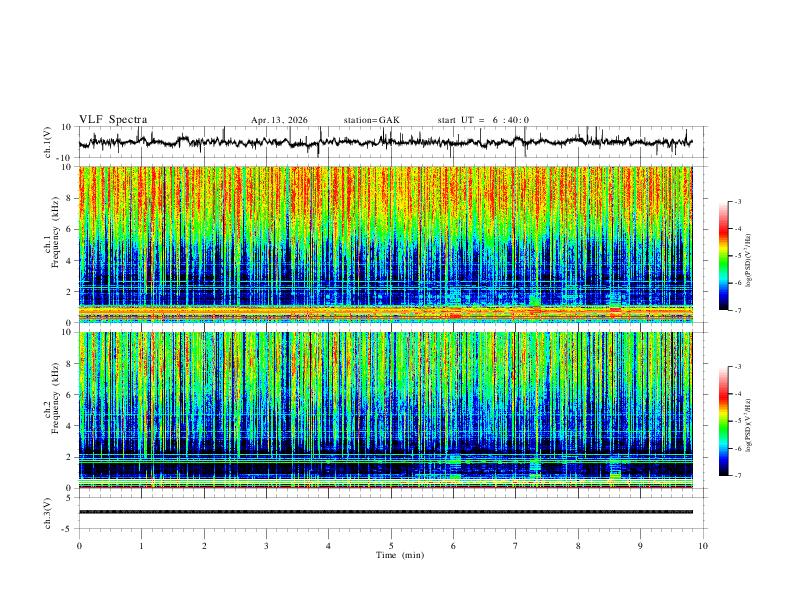792x612 pixels.
Task: Click the date "Apr. 13, 2026"
Action: click(x=279, y=120)
